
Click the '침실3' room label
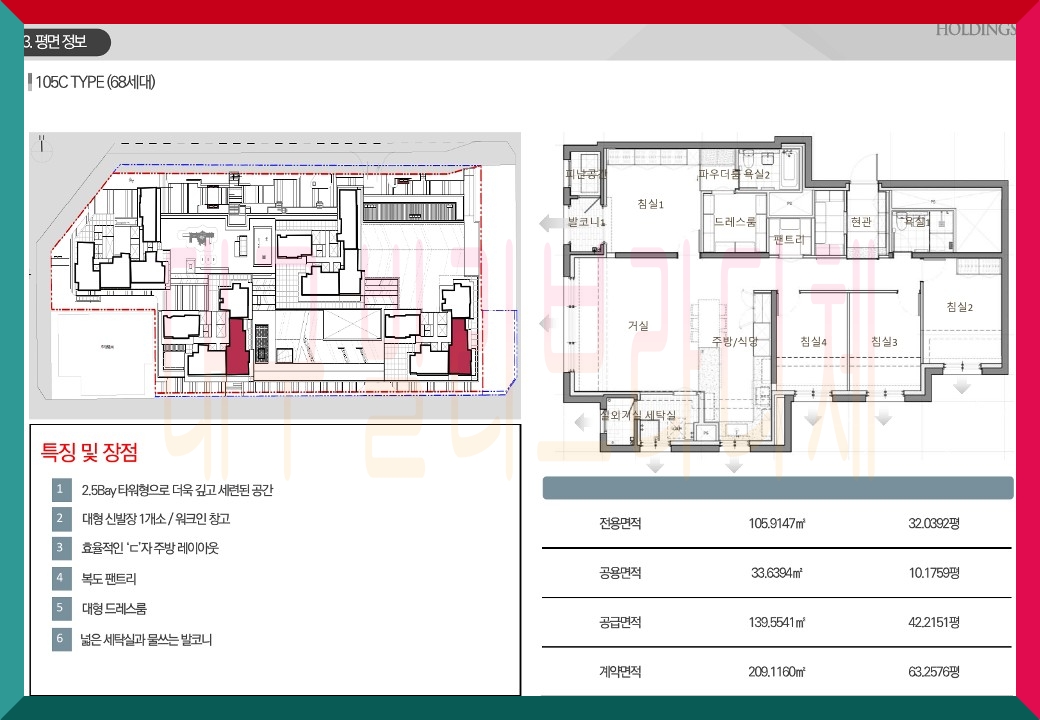(x=884, y=341)
